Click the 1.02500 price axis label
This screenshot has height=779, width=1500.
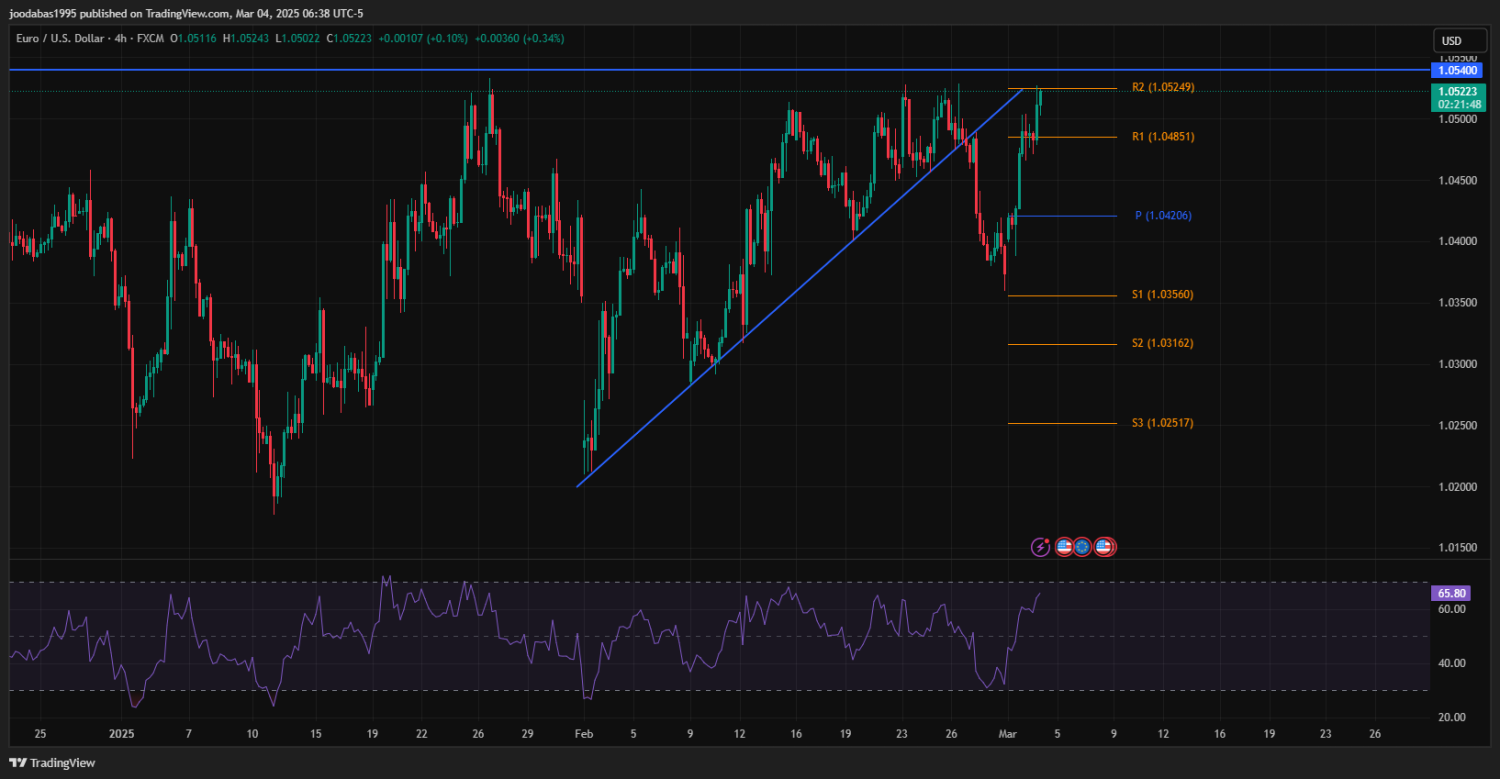(x=1456, y=426)
